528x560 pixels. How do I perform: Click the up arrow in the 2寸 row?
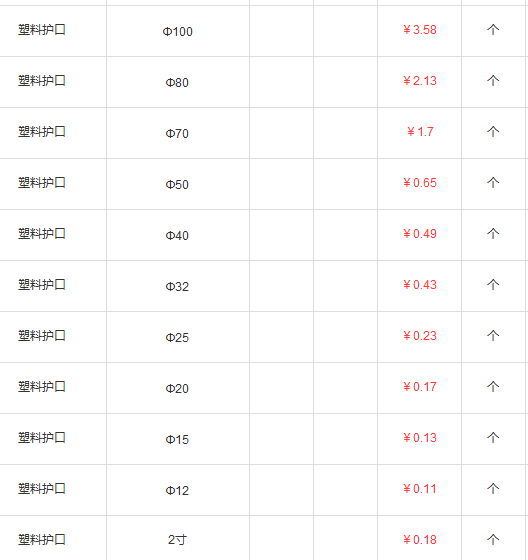point(493,540)
